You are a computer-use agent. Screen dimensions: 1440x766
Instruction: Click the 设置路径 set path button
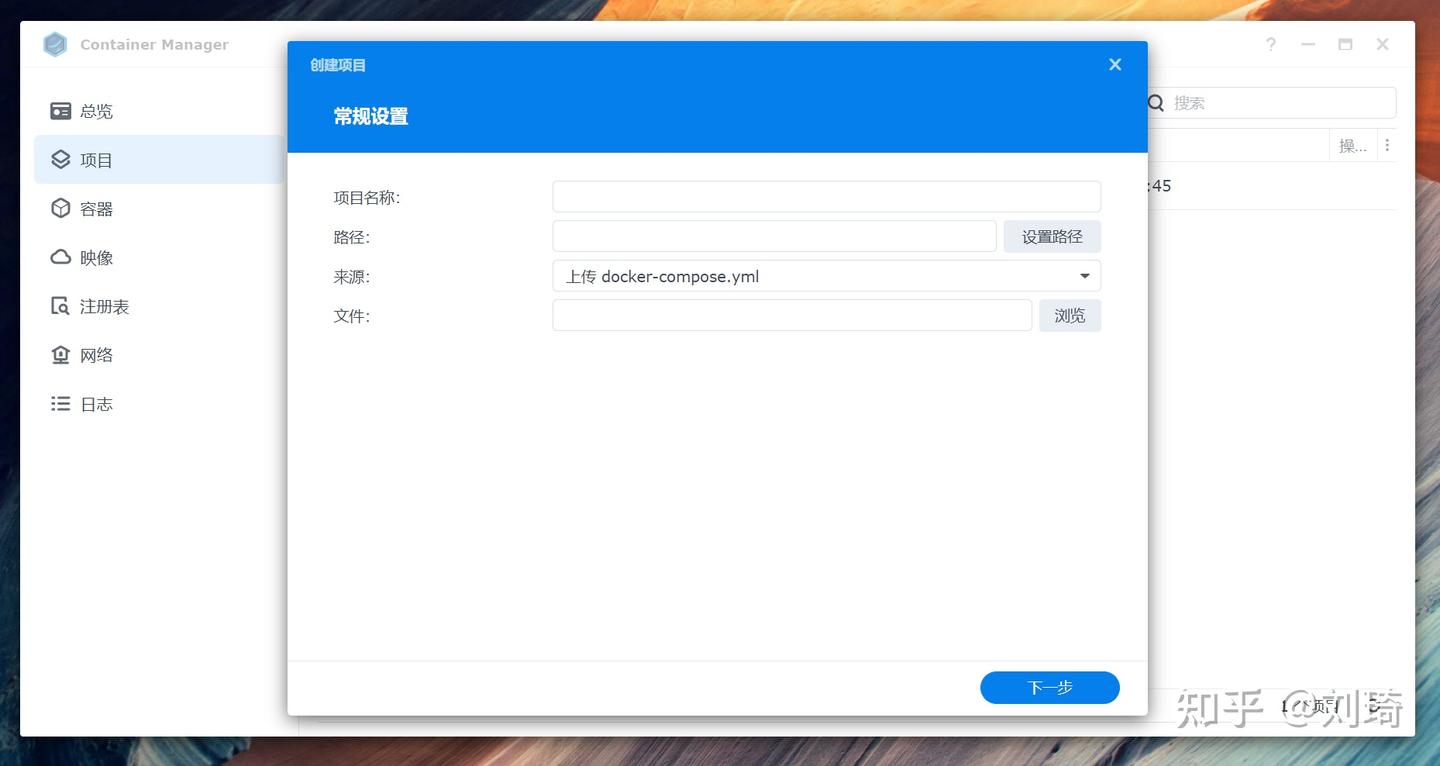pos(1052,236)
